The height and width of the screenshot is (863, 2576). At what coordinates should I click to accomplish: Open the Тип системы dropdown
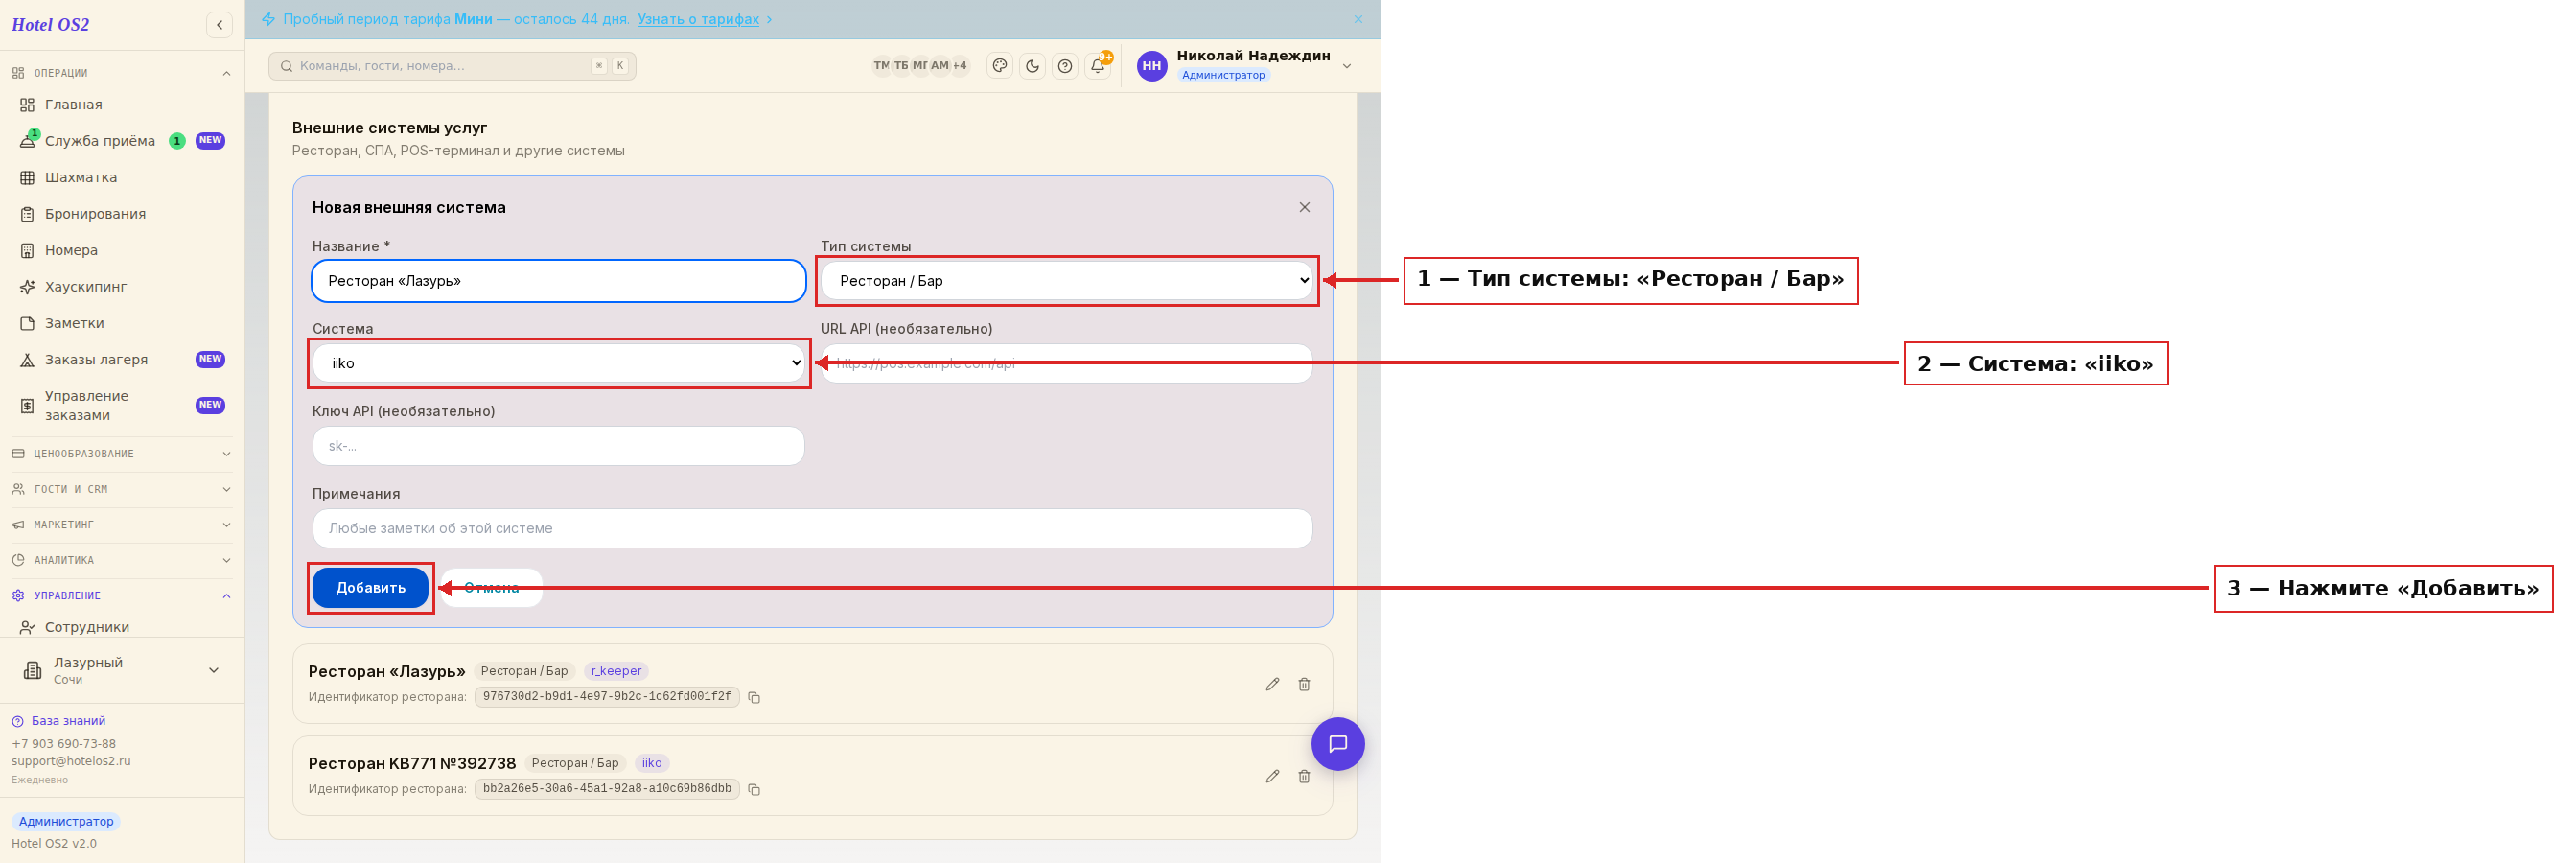tap(1067, 281)
